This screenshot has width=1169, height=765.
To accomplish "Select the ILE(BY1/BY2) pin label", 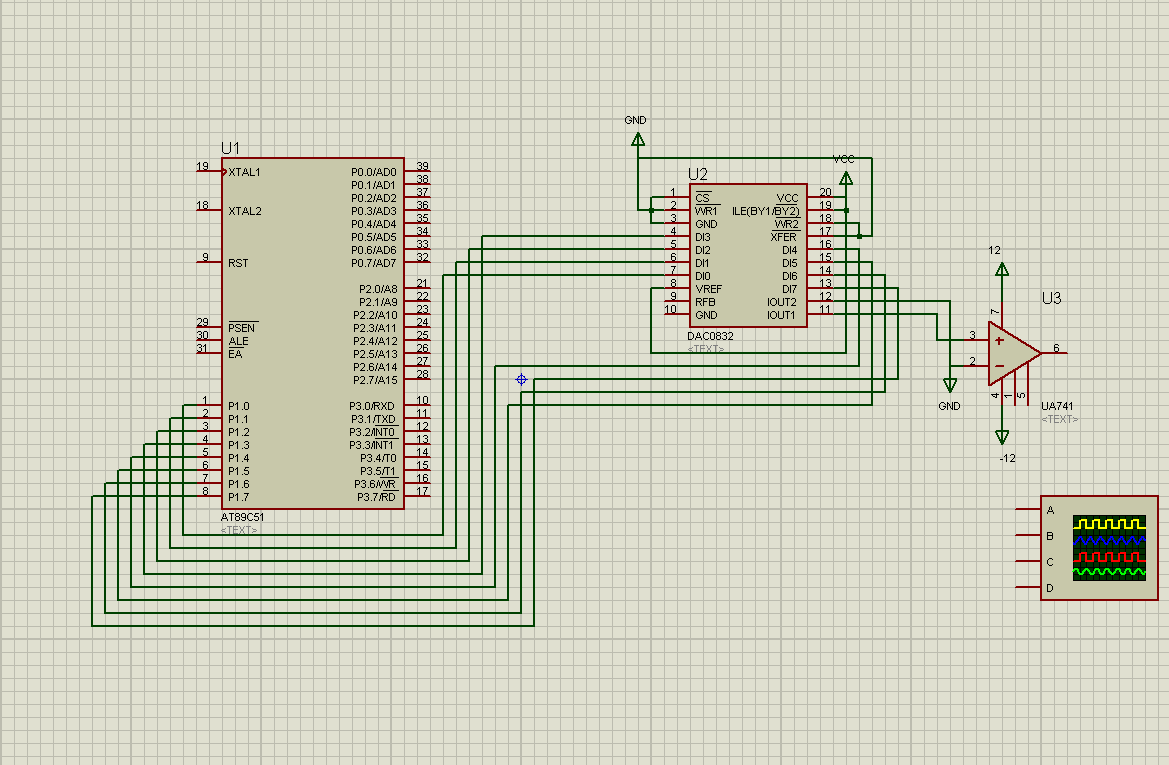I will point(765,211).
